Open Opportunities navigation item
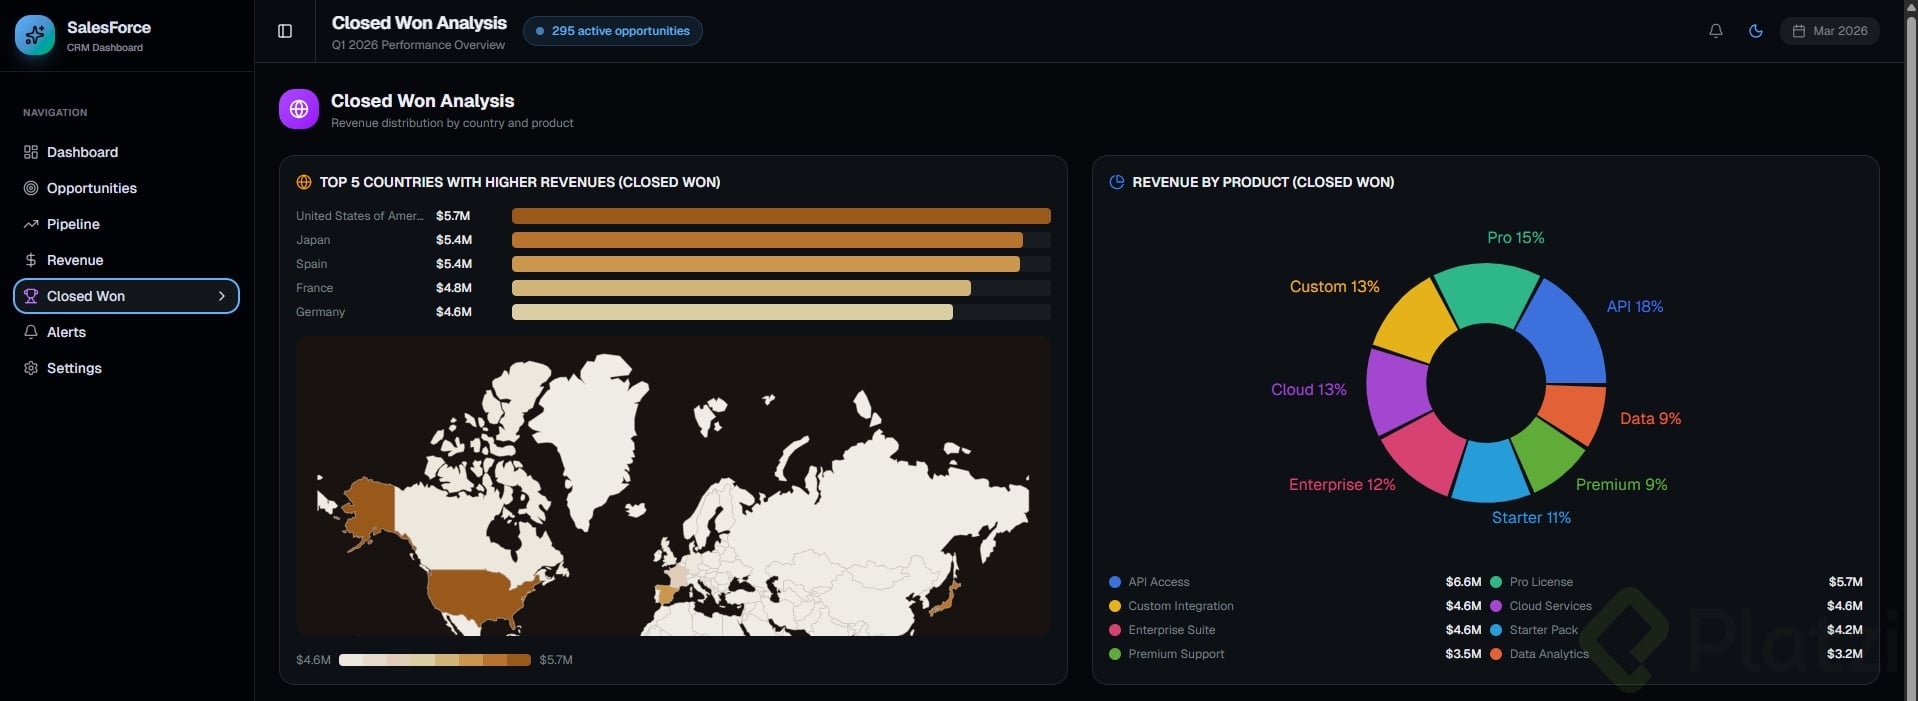This screenshot has width=1918, height=701. (91, 188)
